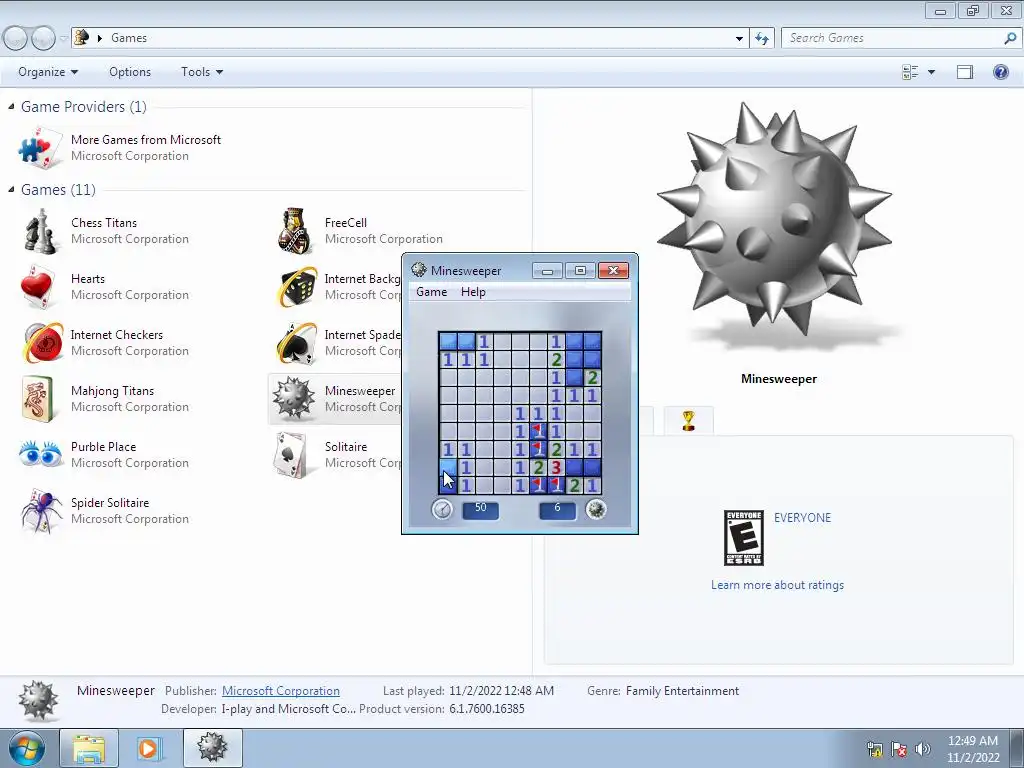This screenshot has height=768, width=1024.
Task: Open Chess Titans game icon
Action: click(x=40, y=231)
